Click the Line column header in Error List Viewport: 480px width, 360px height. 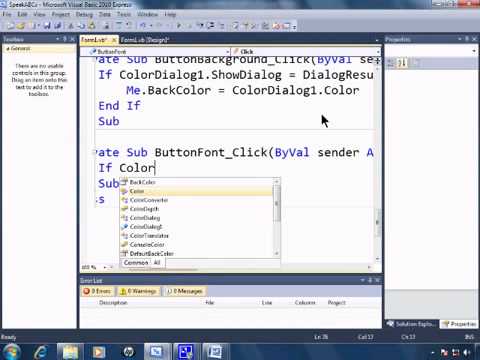tap(267, 303)
